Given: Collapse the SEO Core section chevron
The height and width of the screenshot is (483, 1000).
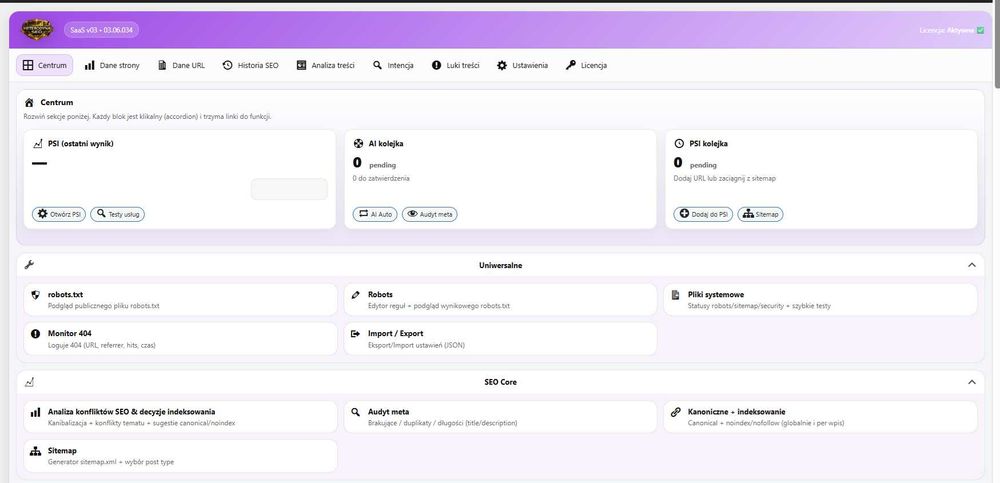Looking at the screenshot, I should click(x=971, y=382).
